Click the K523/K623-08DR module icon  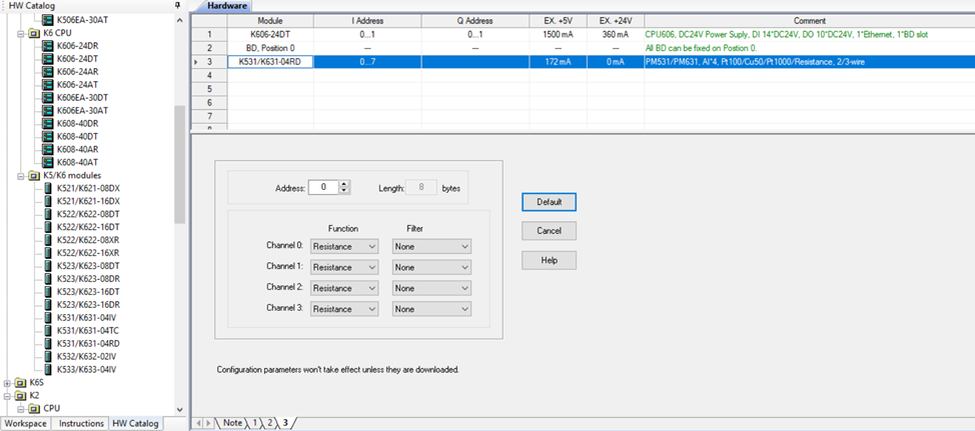pyautogui.click(x=48, y=279)
